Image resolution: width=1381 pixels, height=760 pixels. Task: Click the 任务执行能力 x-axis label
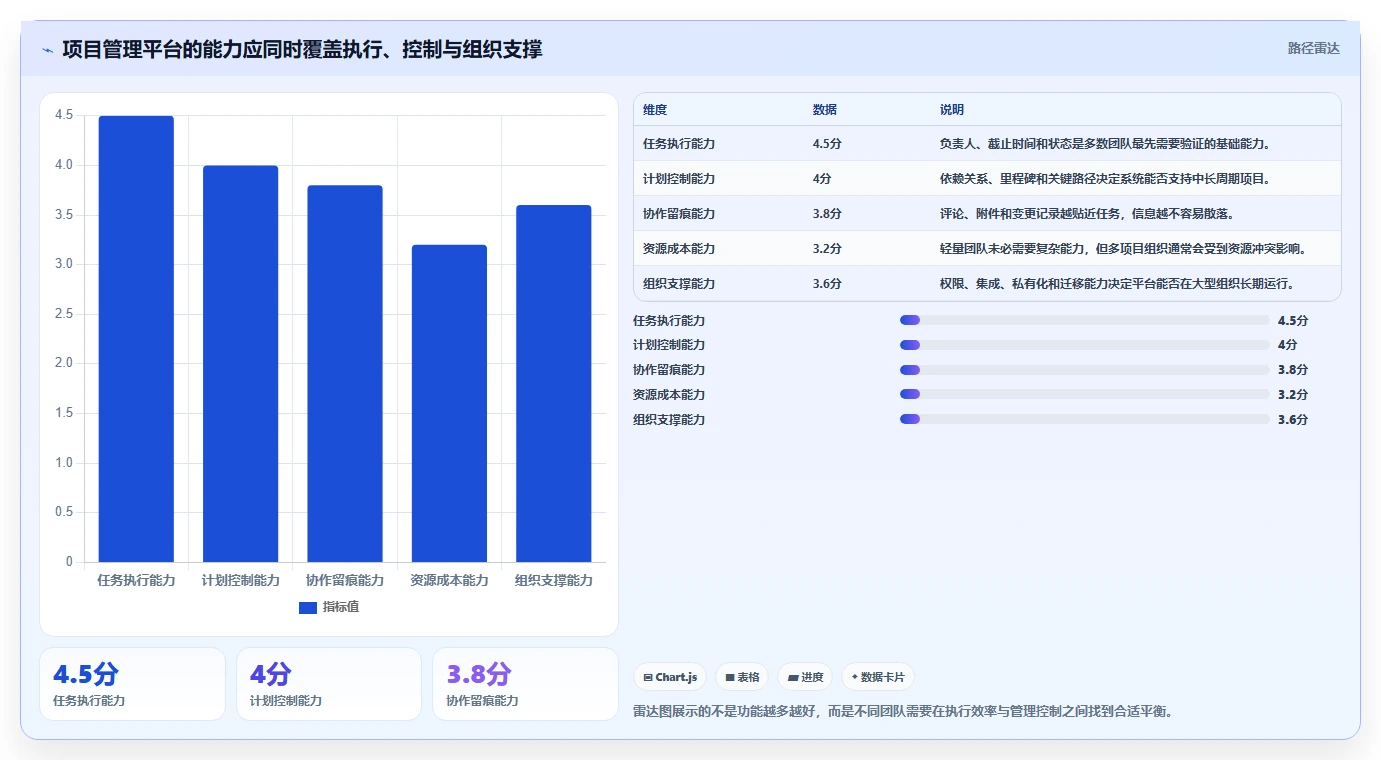136,581
